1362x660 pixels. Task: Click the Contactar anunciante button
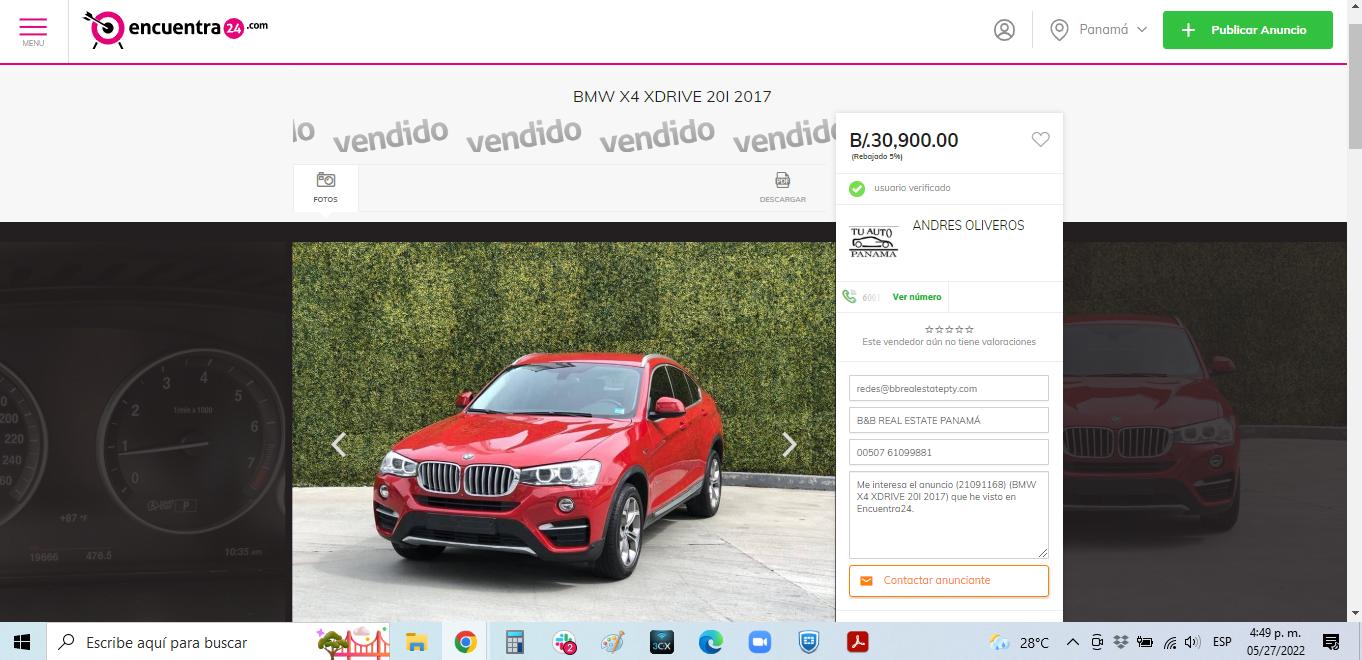coord(949,580)
